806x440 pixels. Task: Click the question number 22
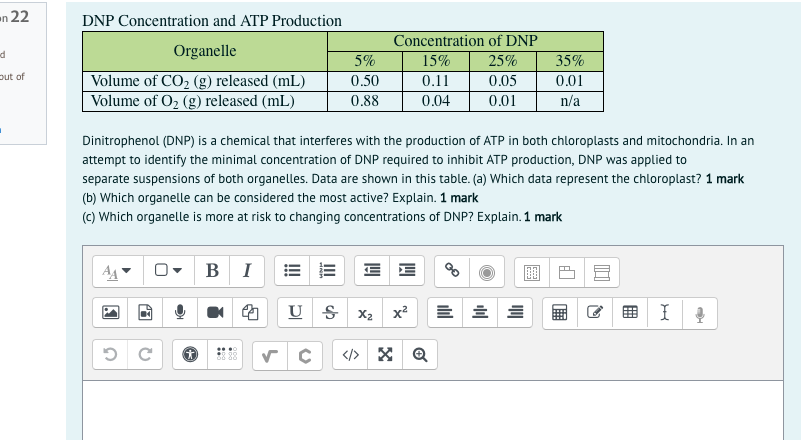pyautogui.click(x=20, y=16)
